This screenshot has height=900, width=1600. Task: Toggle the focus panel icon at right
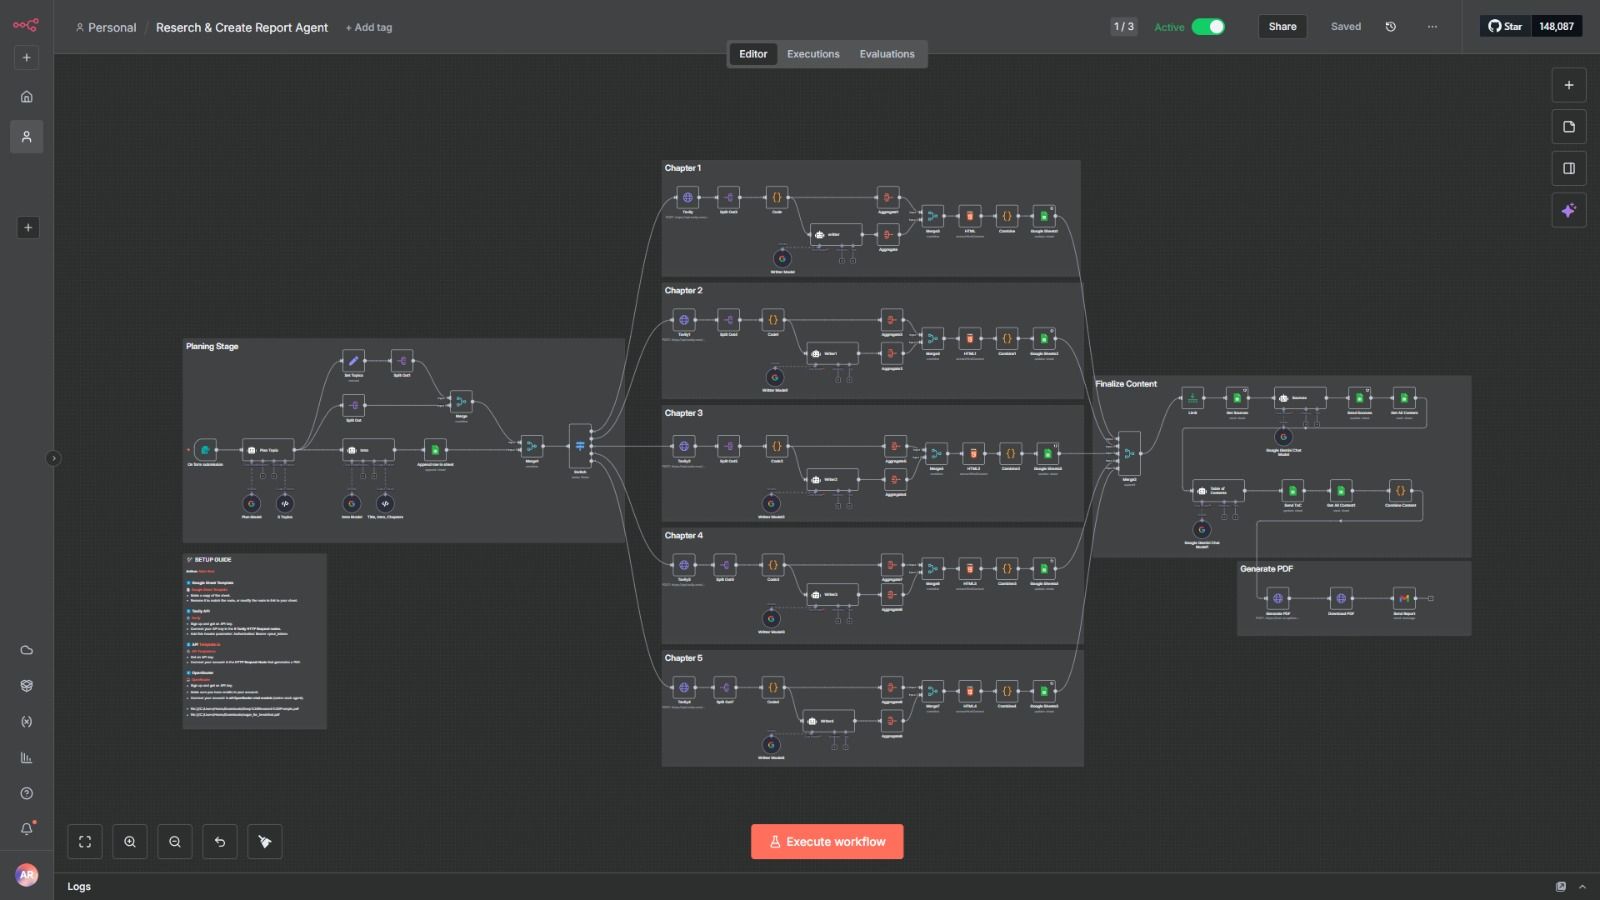point(1569,168)
